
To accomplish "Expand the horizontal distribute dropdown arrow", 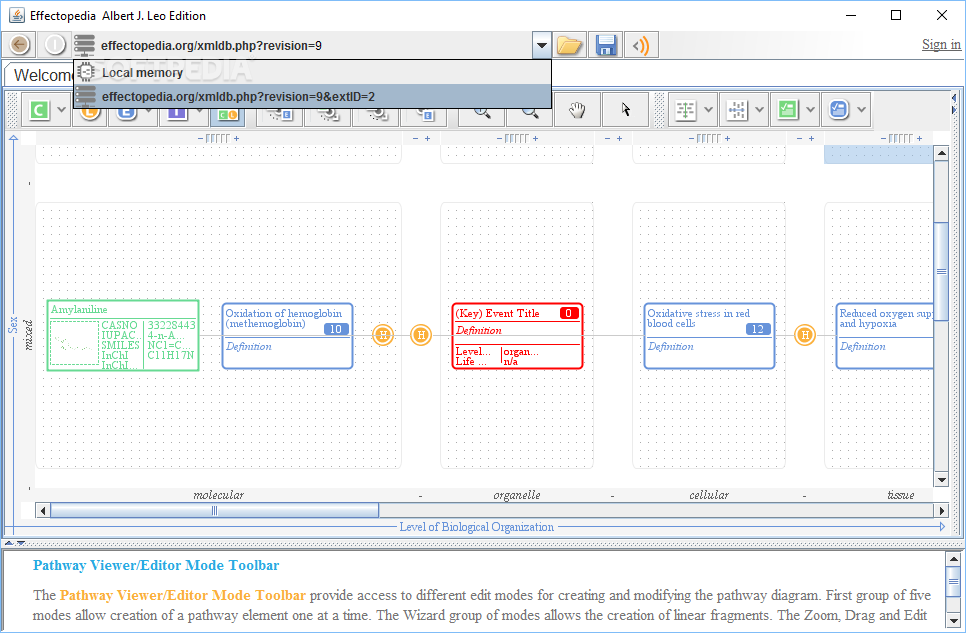I will point(760,110).
